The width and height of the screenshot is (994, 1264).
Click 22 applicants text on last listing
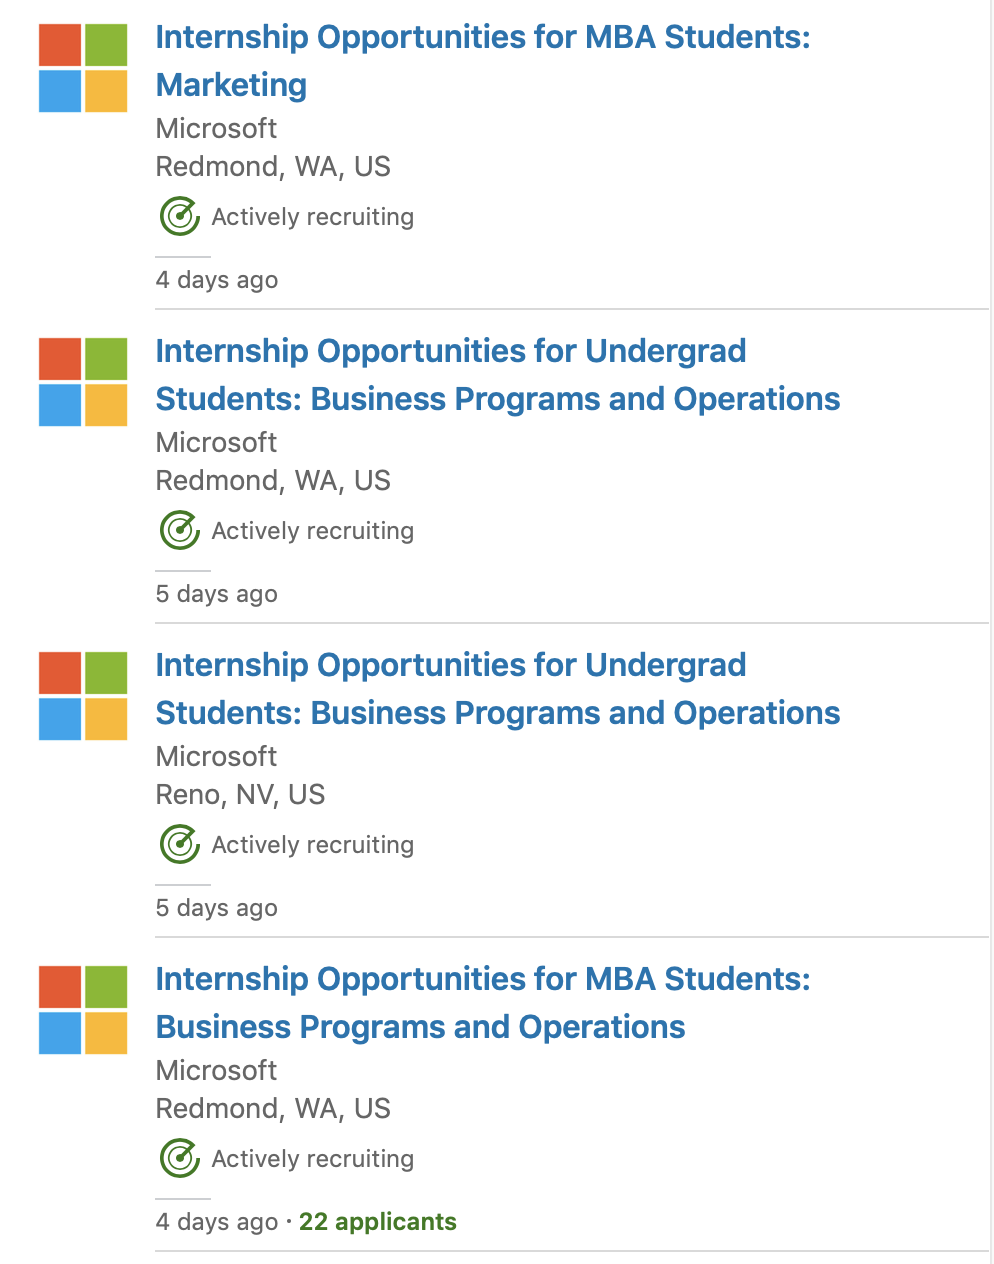[377, 1222]
